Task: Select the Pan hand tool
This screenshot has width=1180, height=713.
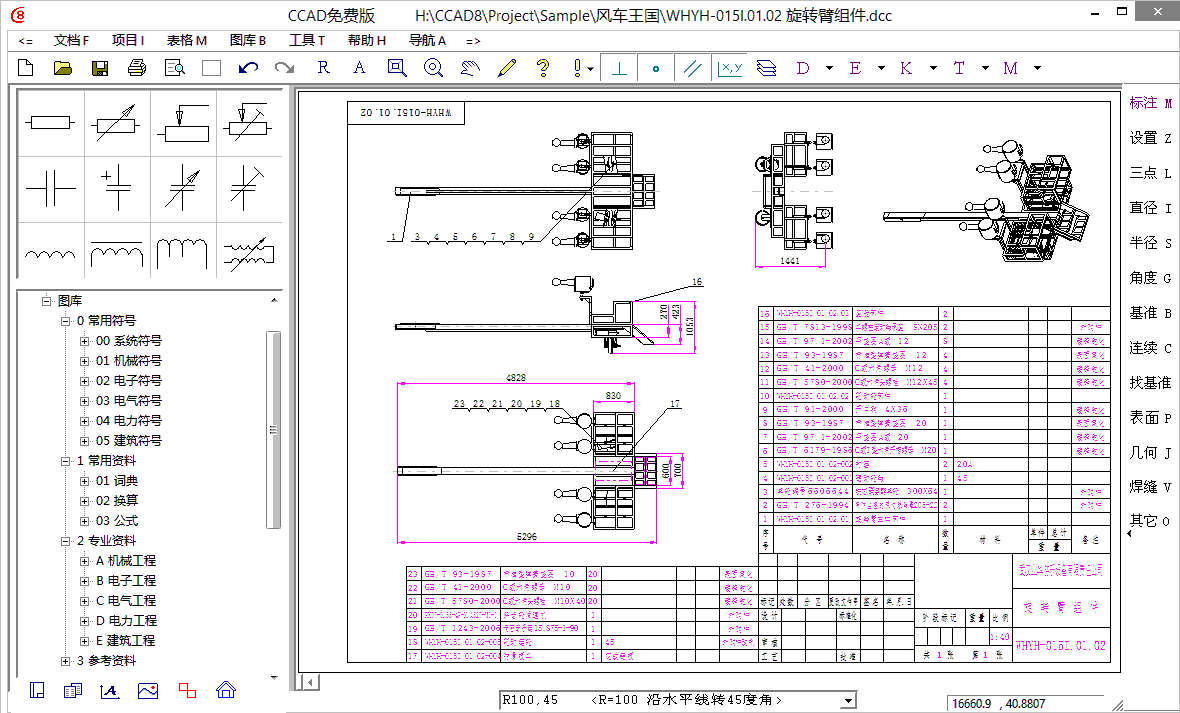Action: click(468, 67)
